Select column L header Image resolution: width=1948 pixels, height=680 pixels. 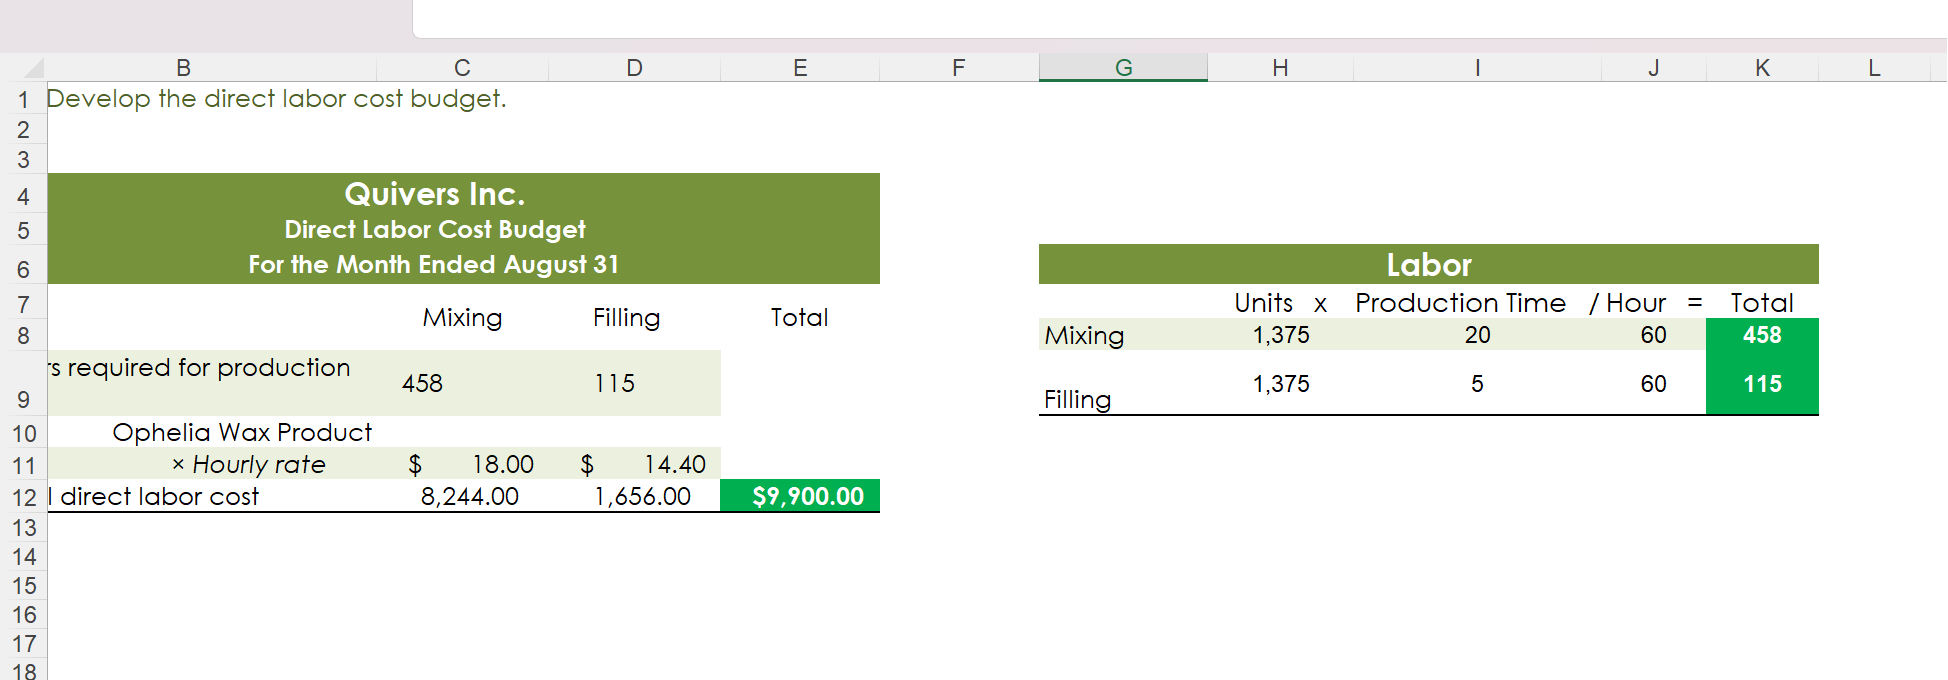[1874, 68]
